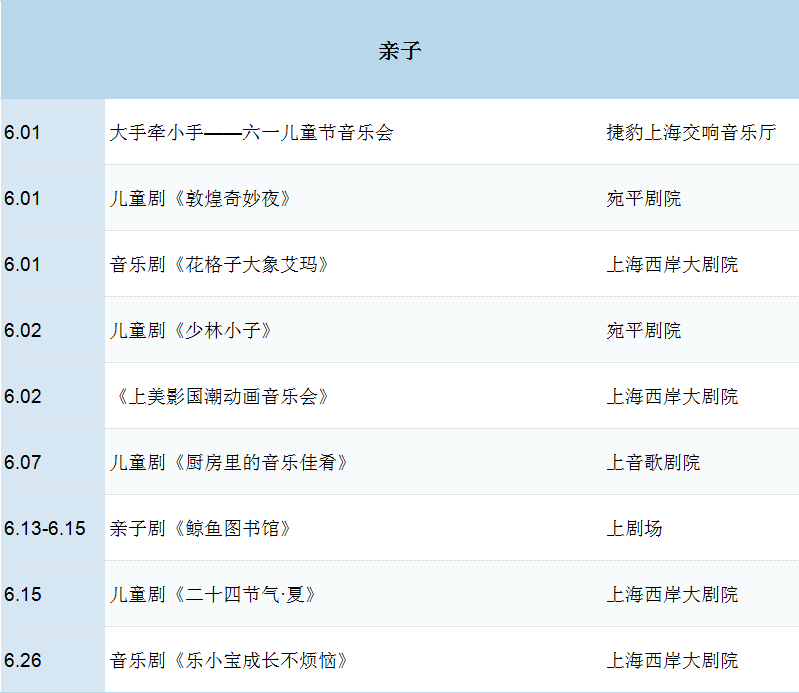
Task: Click 音乐剧《花格子大象艾玛》 title
Action: tap(219, 264)
